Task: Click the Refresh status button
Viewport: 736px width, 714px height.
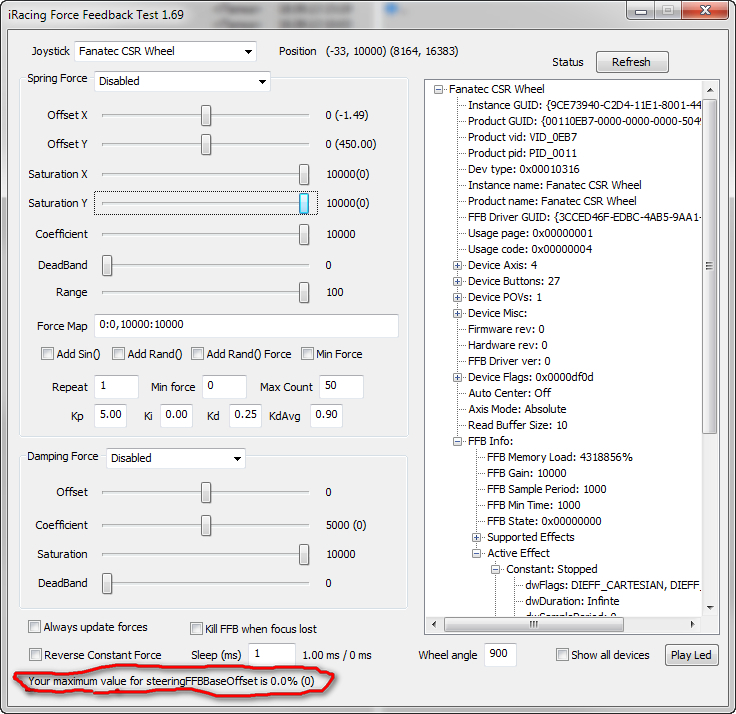Action: (x=631, y=62)
